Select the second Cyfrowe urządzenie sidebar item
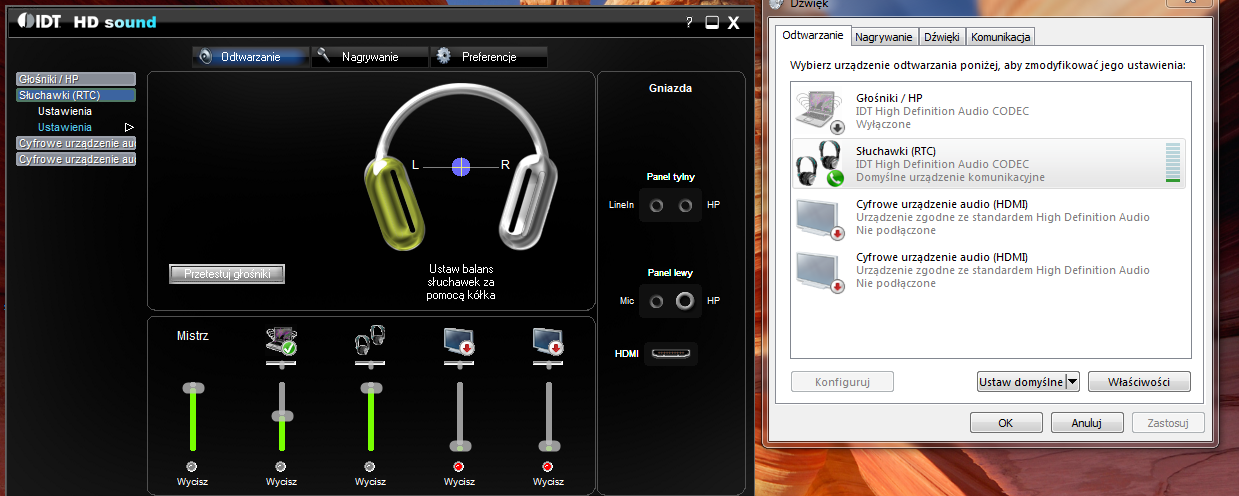This screenshot has width=1239, height=496. pyautogui.click(x=76, y=159)
